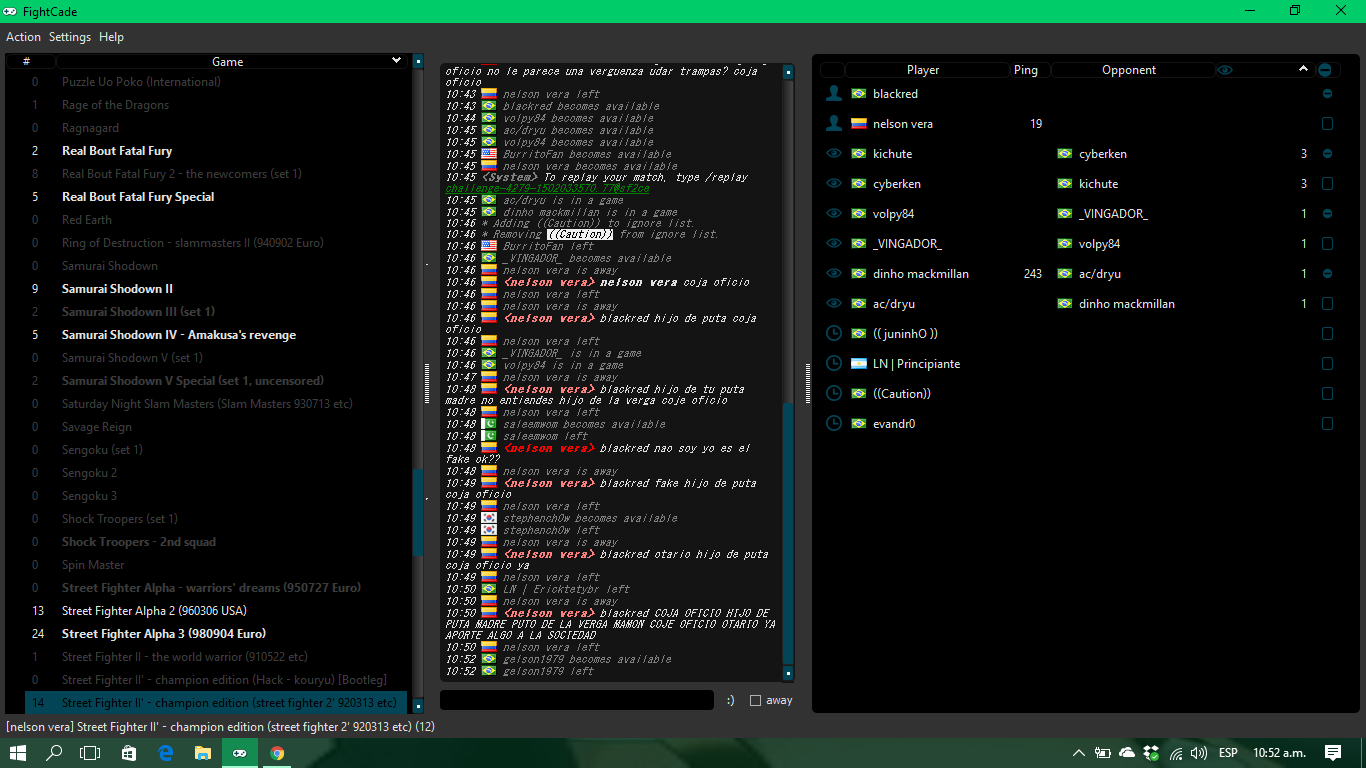Open the Action menu

pos(23,37)
